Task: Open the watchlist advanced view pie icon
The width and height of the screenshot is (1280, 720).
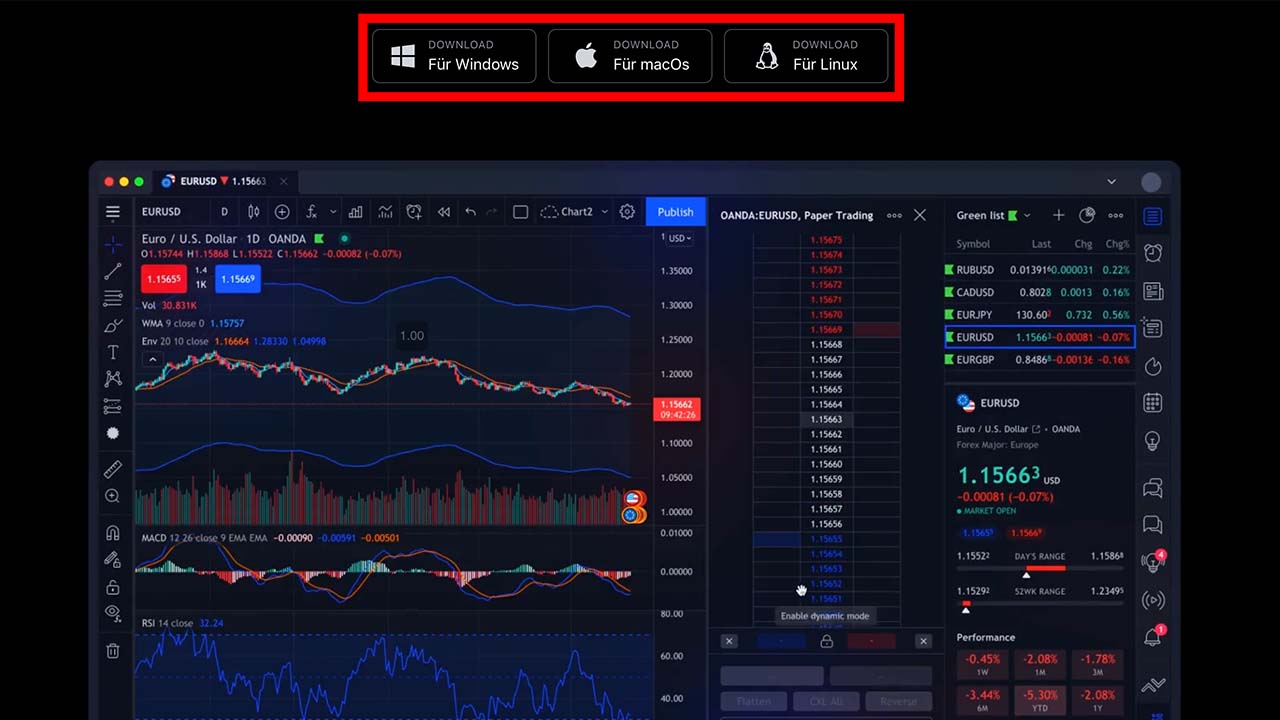Action: coord(1087,215)
